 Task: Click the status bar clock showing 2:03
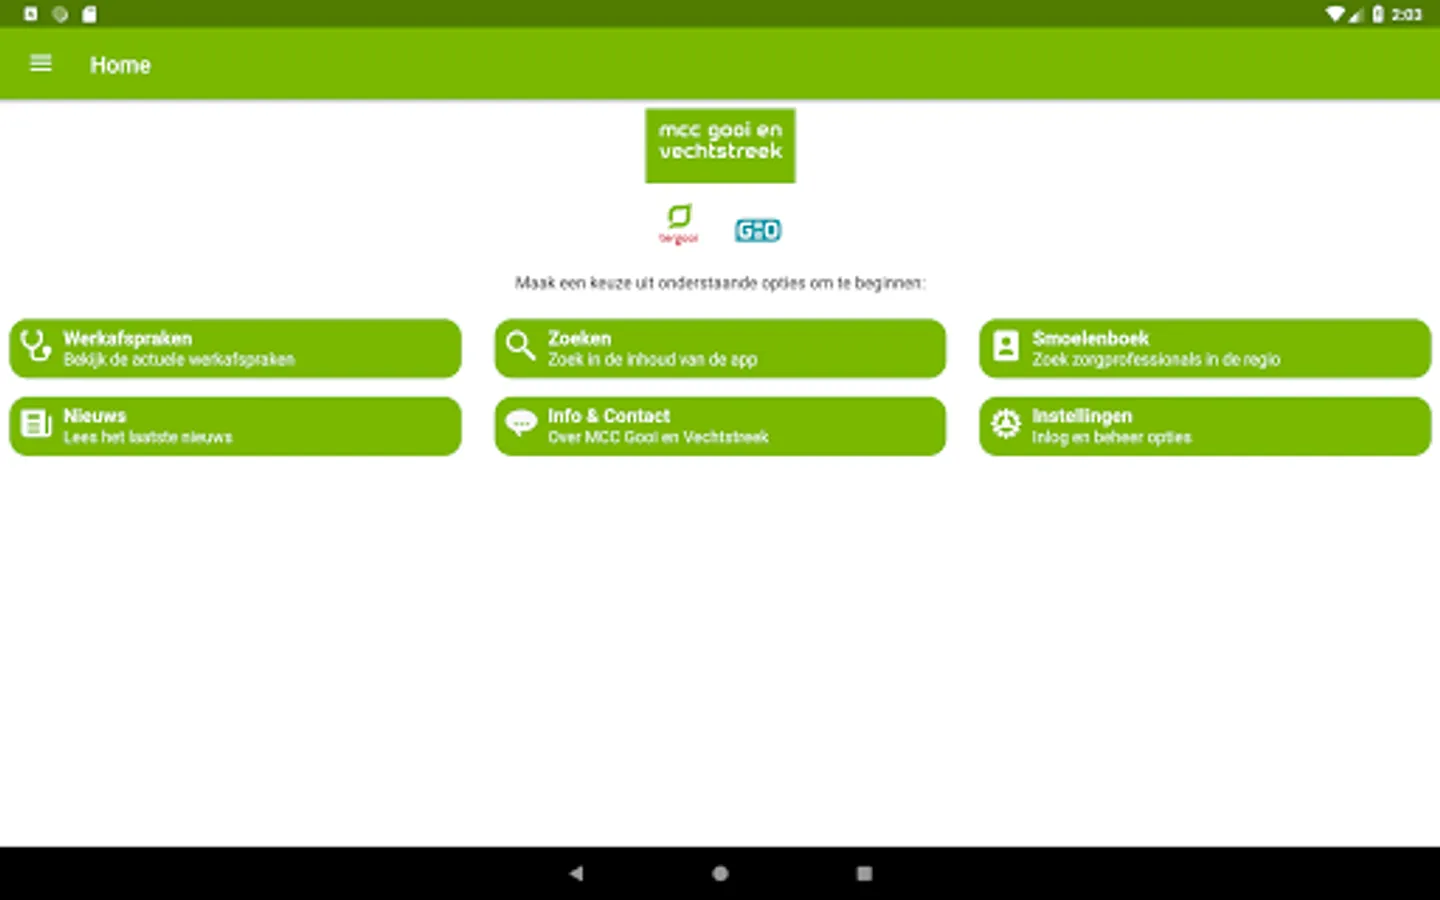point(1407,14)
